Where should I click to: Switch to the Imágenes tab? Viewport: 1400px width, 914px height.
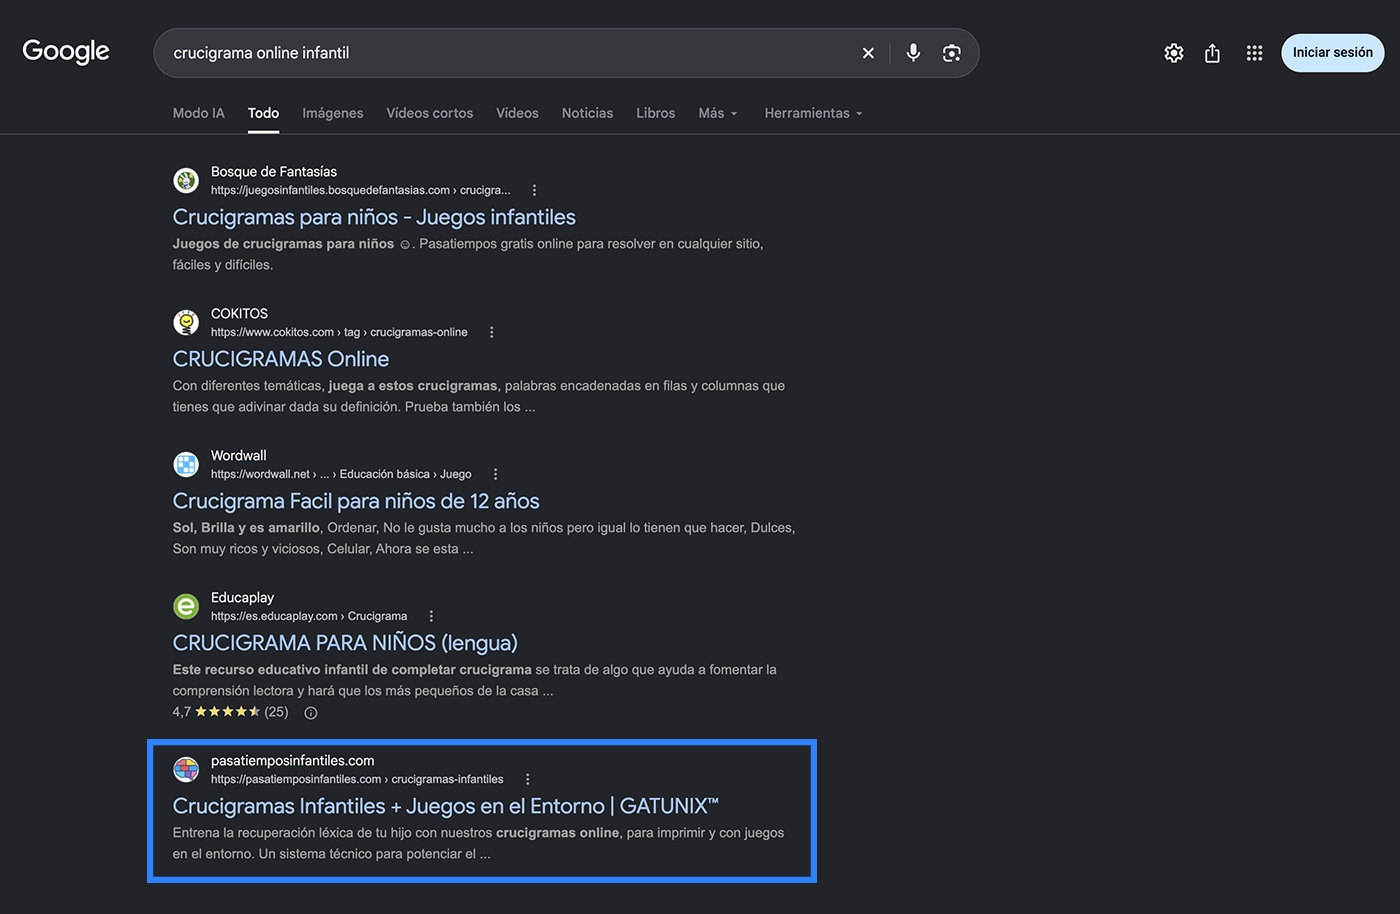pyautogui.click(x=333, y=113)
